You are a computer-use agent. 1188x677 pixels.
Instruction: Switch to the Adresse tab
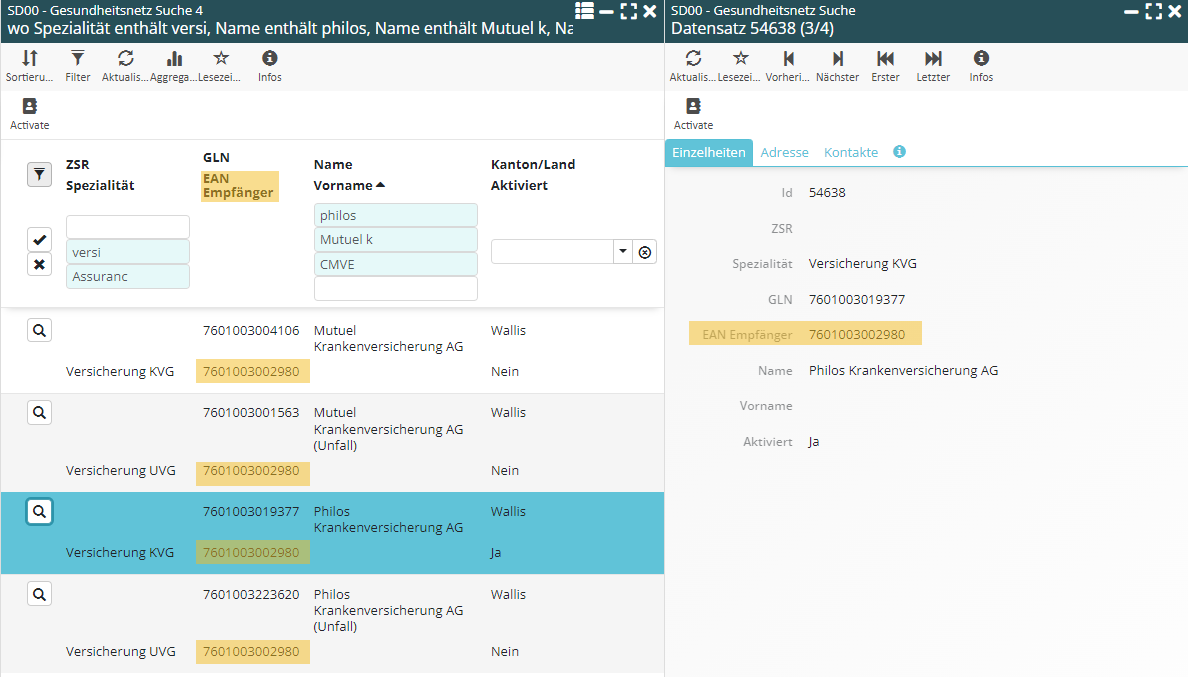point(784,152)
